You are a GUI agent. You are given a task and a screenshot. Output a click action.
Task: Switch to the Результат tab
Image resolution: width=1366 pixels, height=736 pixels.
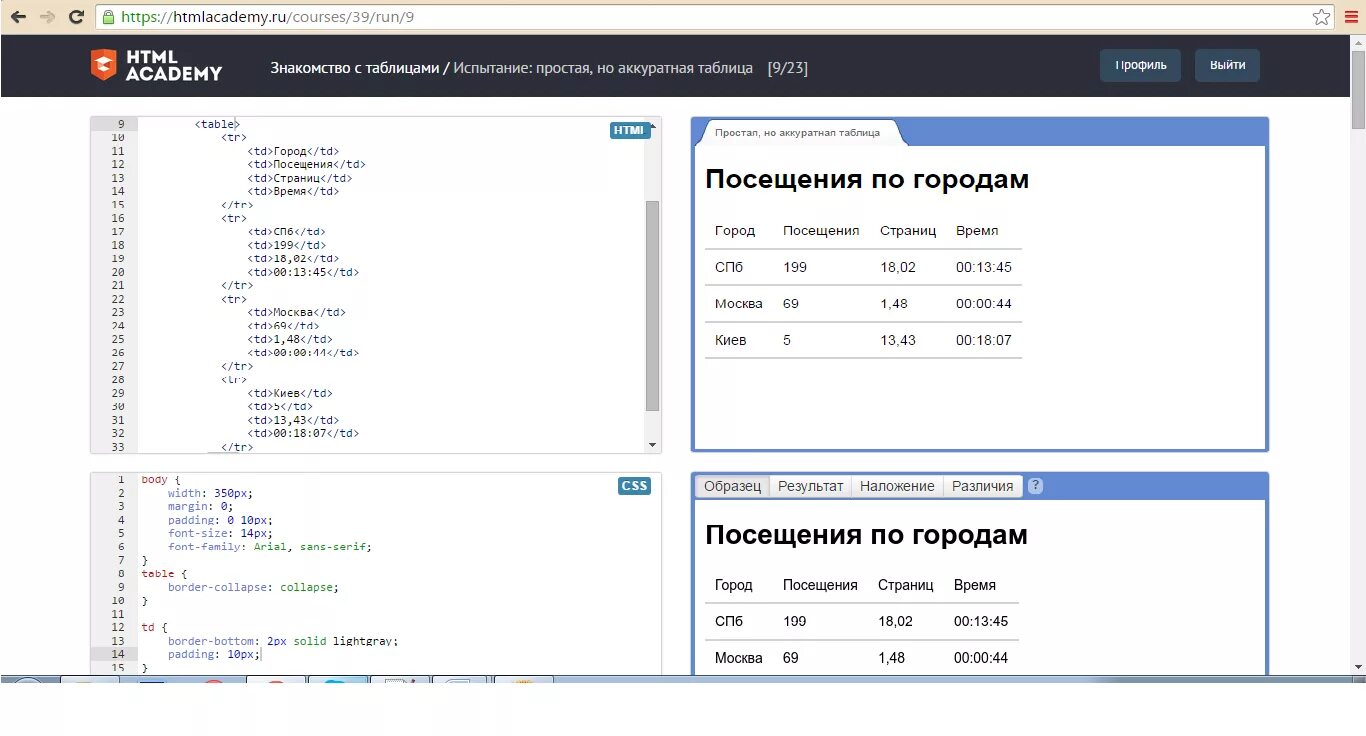811,486
